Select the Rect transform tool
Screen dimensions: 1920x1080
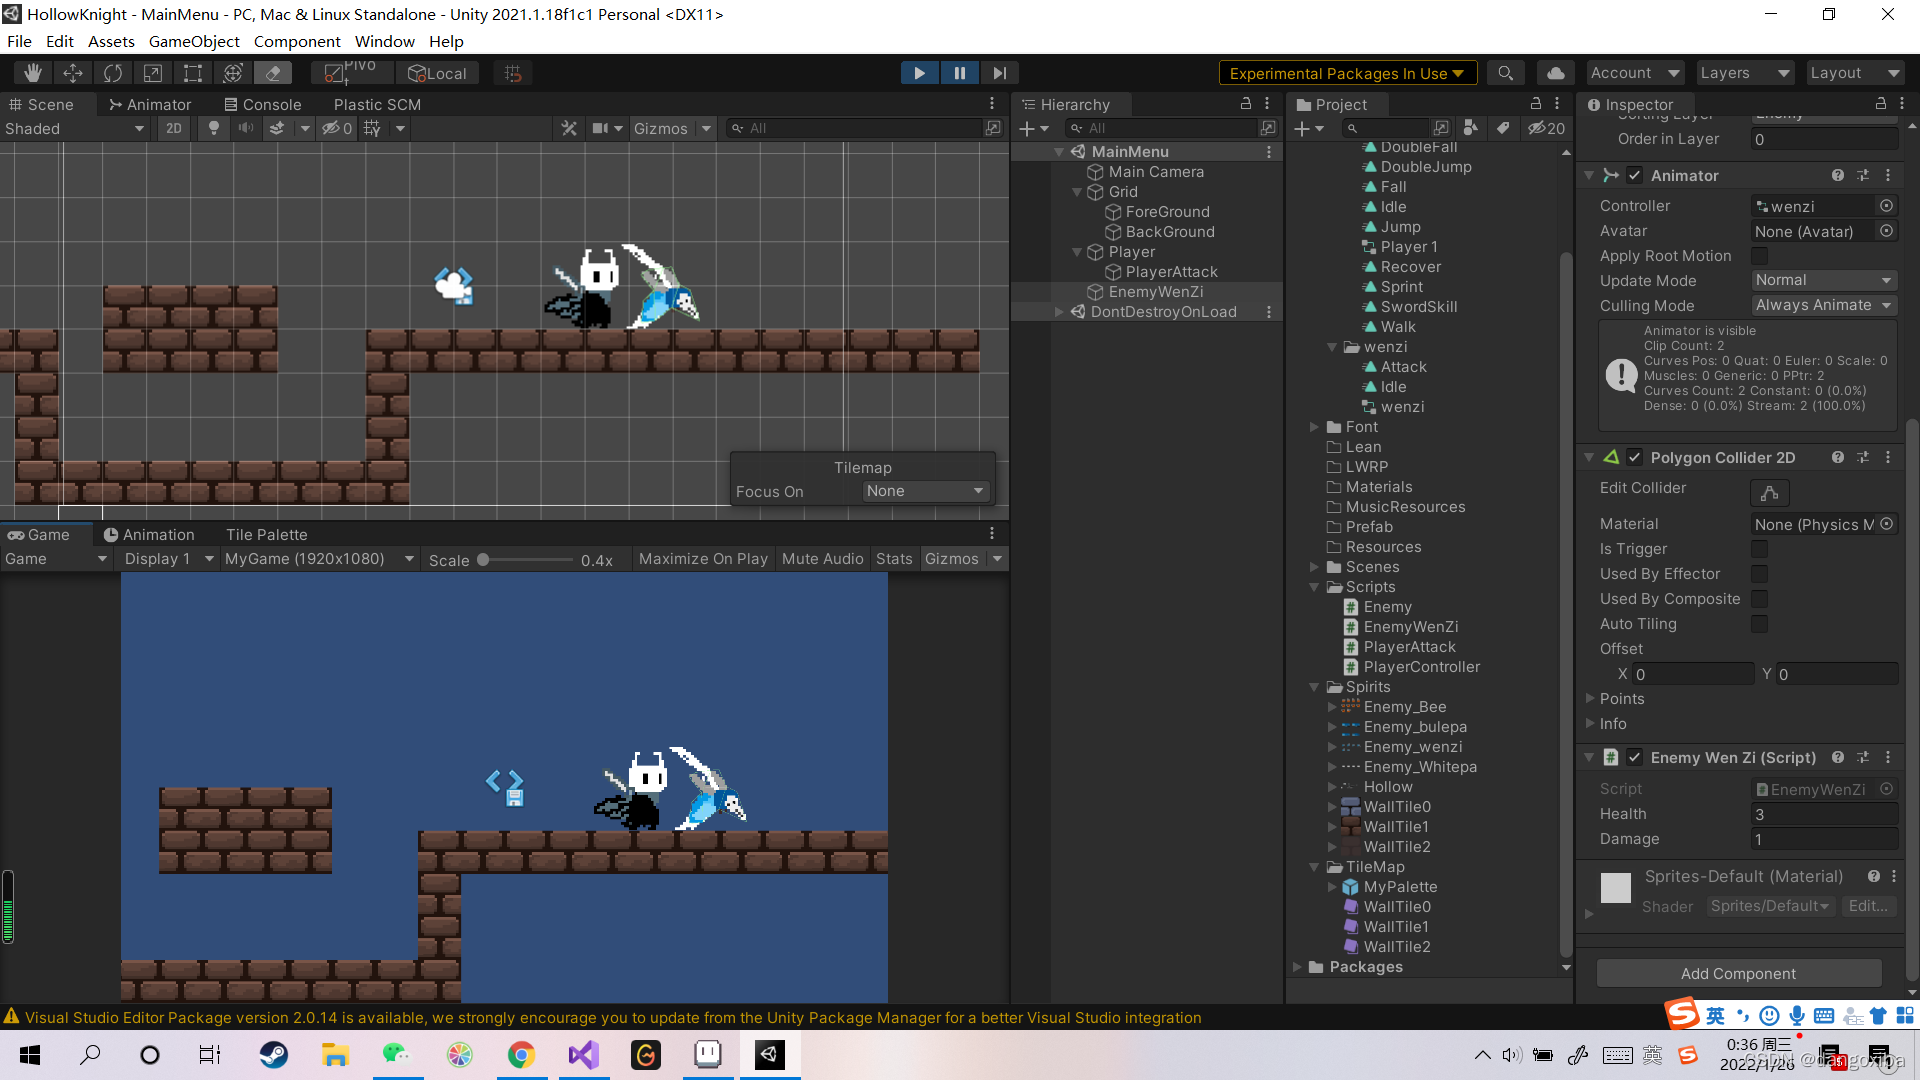[193, 73]
